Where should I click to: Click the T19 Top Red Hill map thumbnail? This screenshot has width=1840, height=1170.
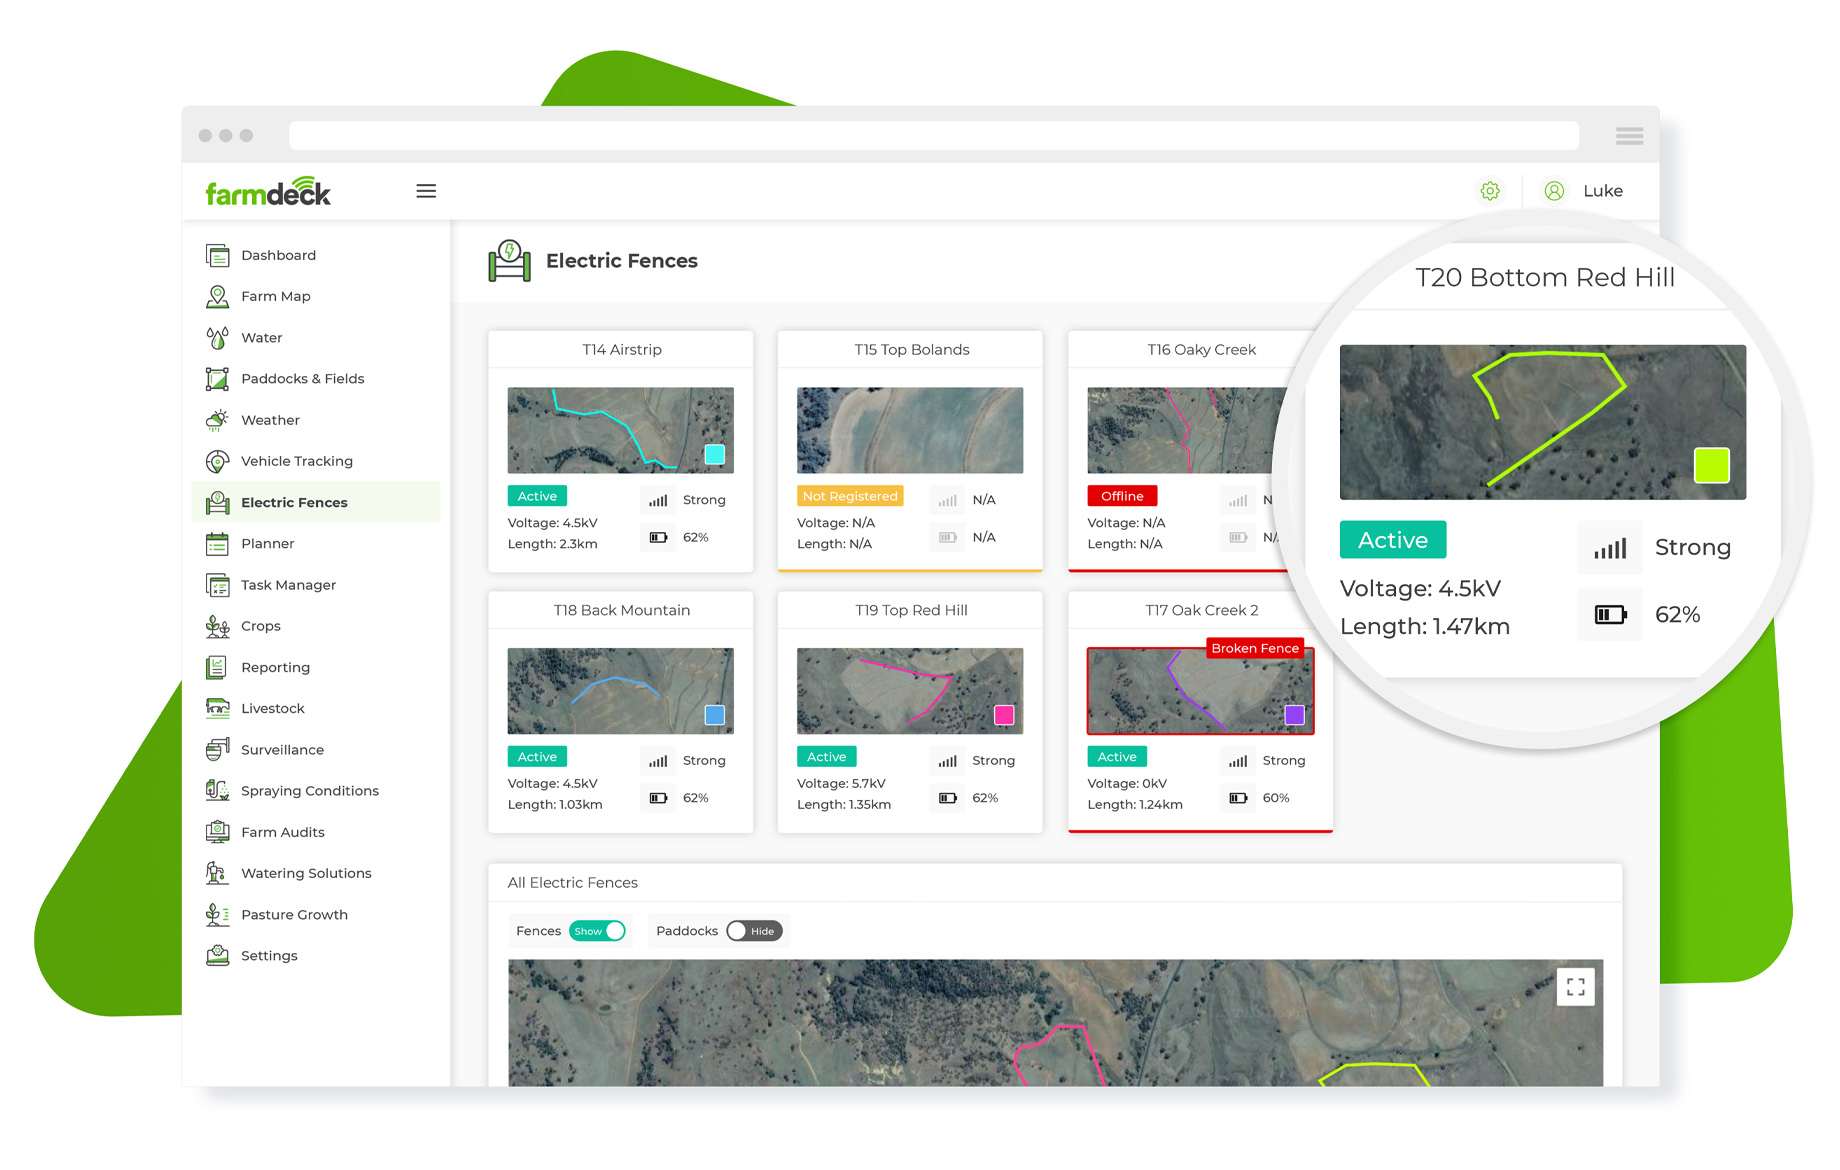pos(909,690)
